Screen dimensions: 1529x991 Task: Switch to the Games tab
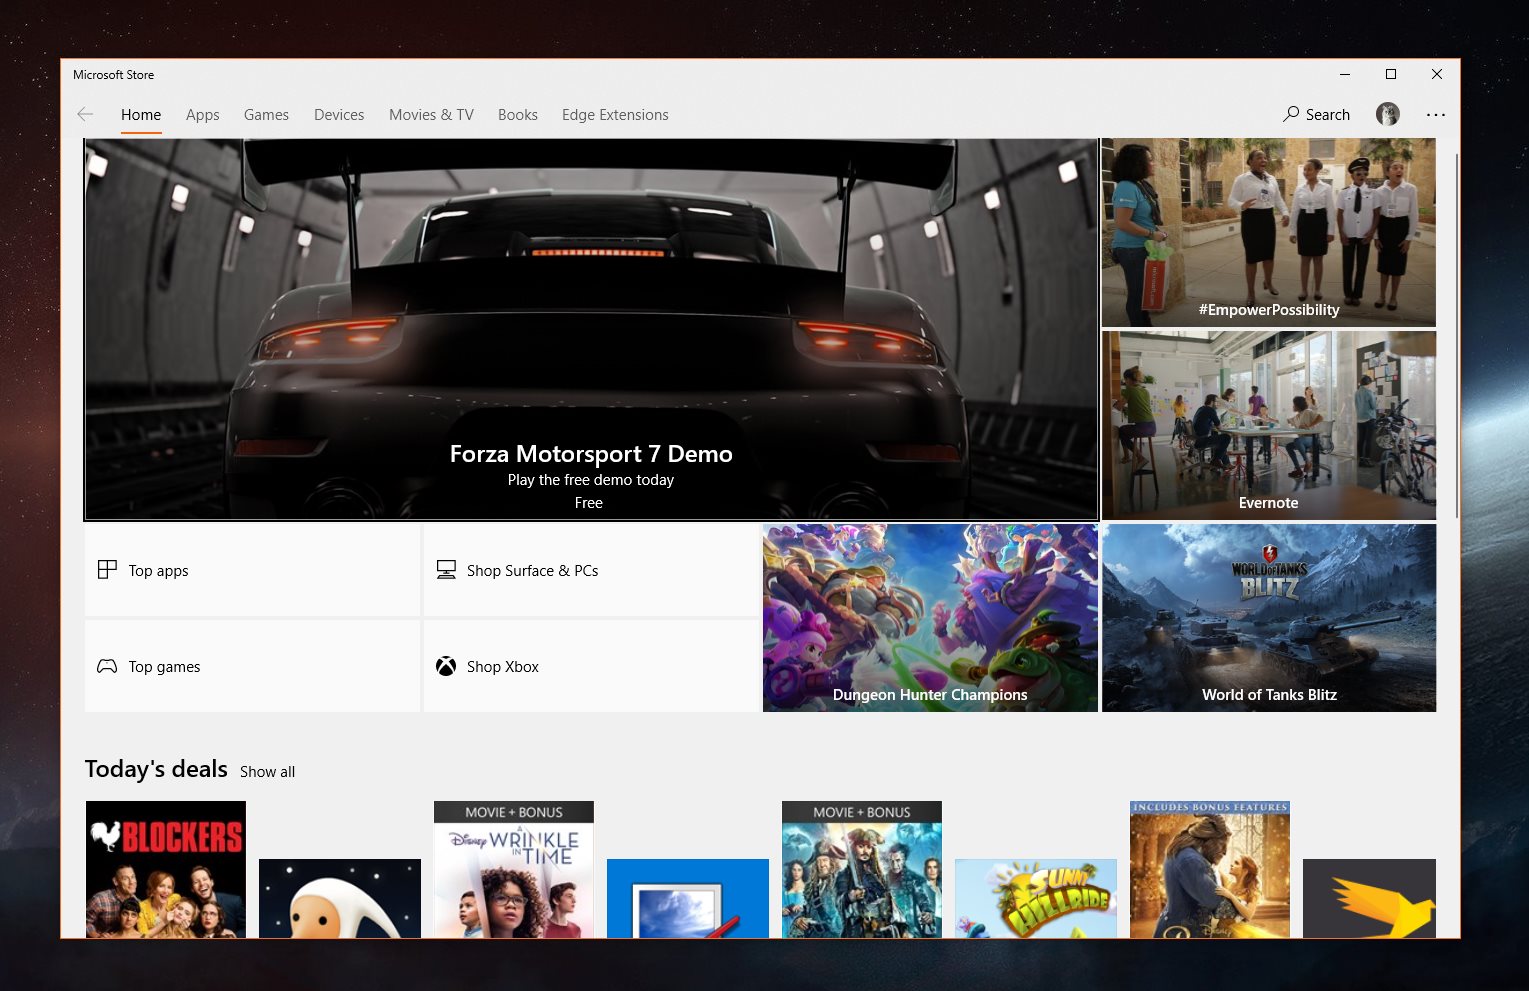pos(266,115)
